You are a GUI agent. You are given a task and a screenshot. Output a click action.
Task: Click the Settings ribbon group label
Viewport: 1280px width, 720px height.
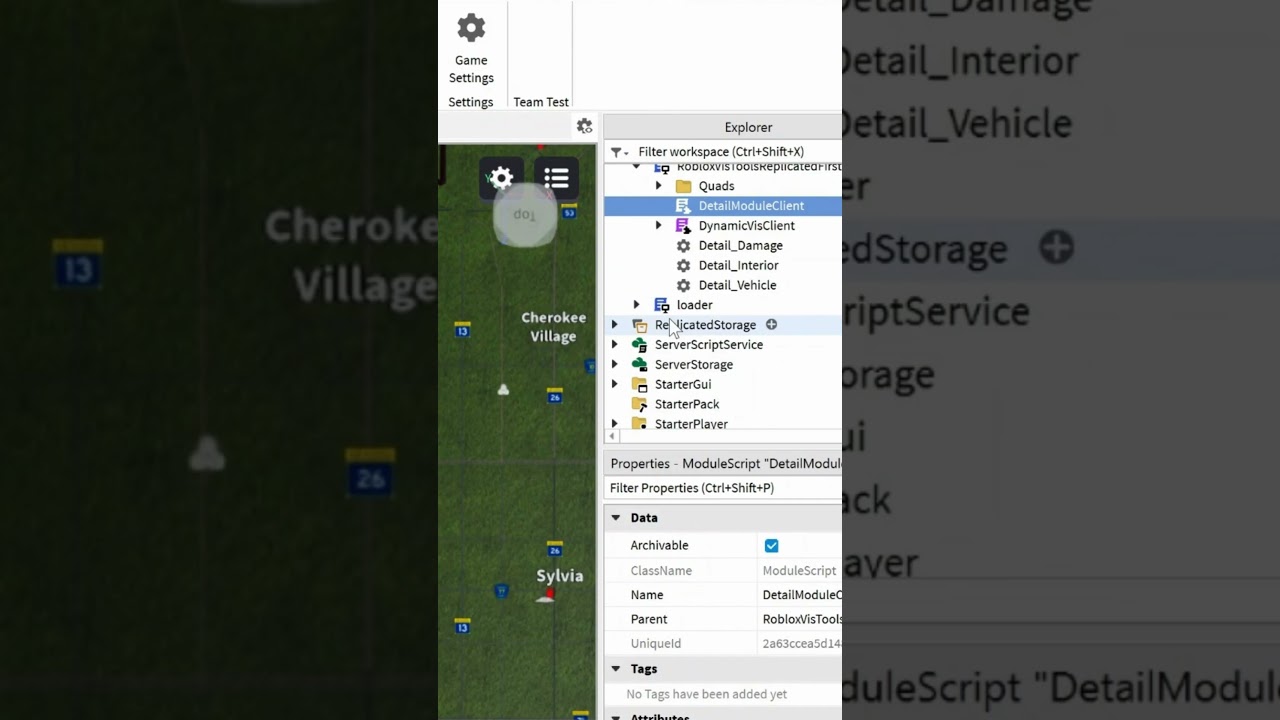pyautogui.click(x=471, y=102)
